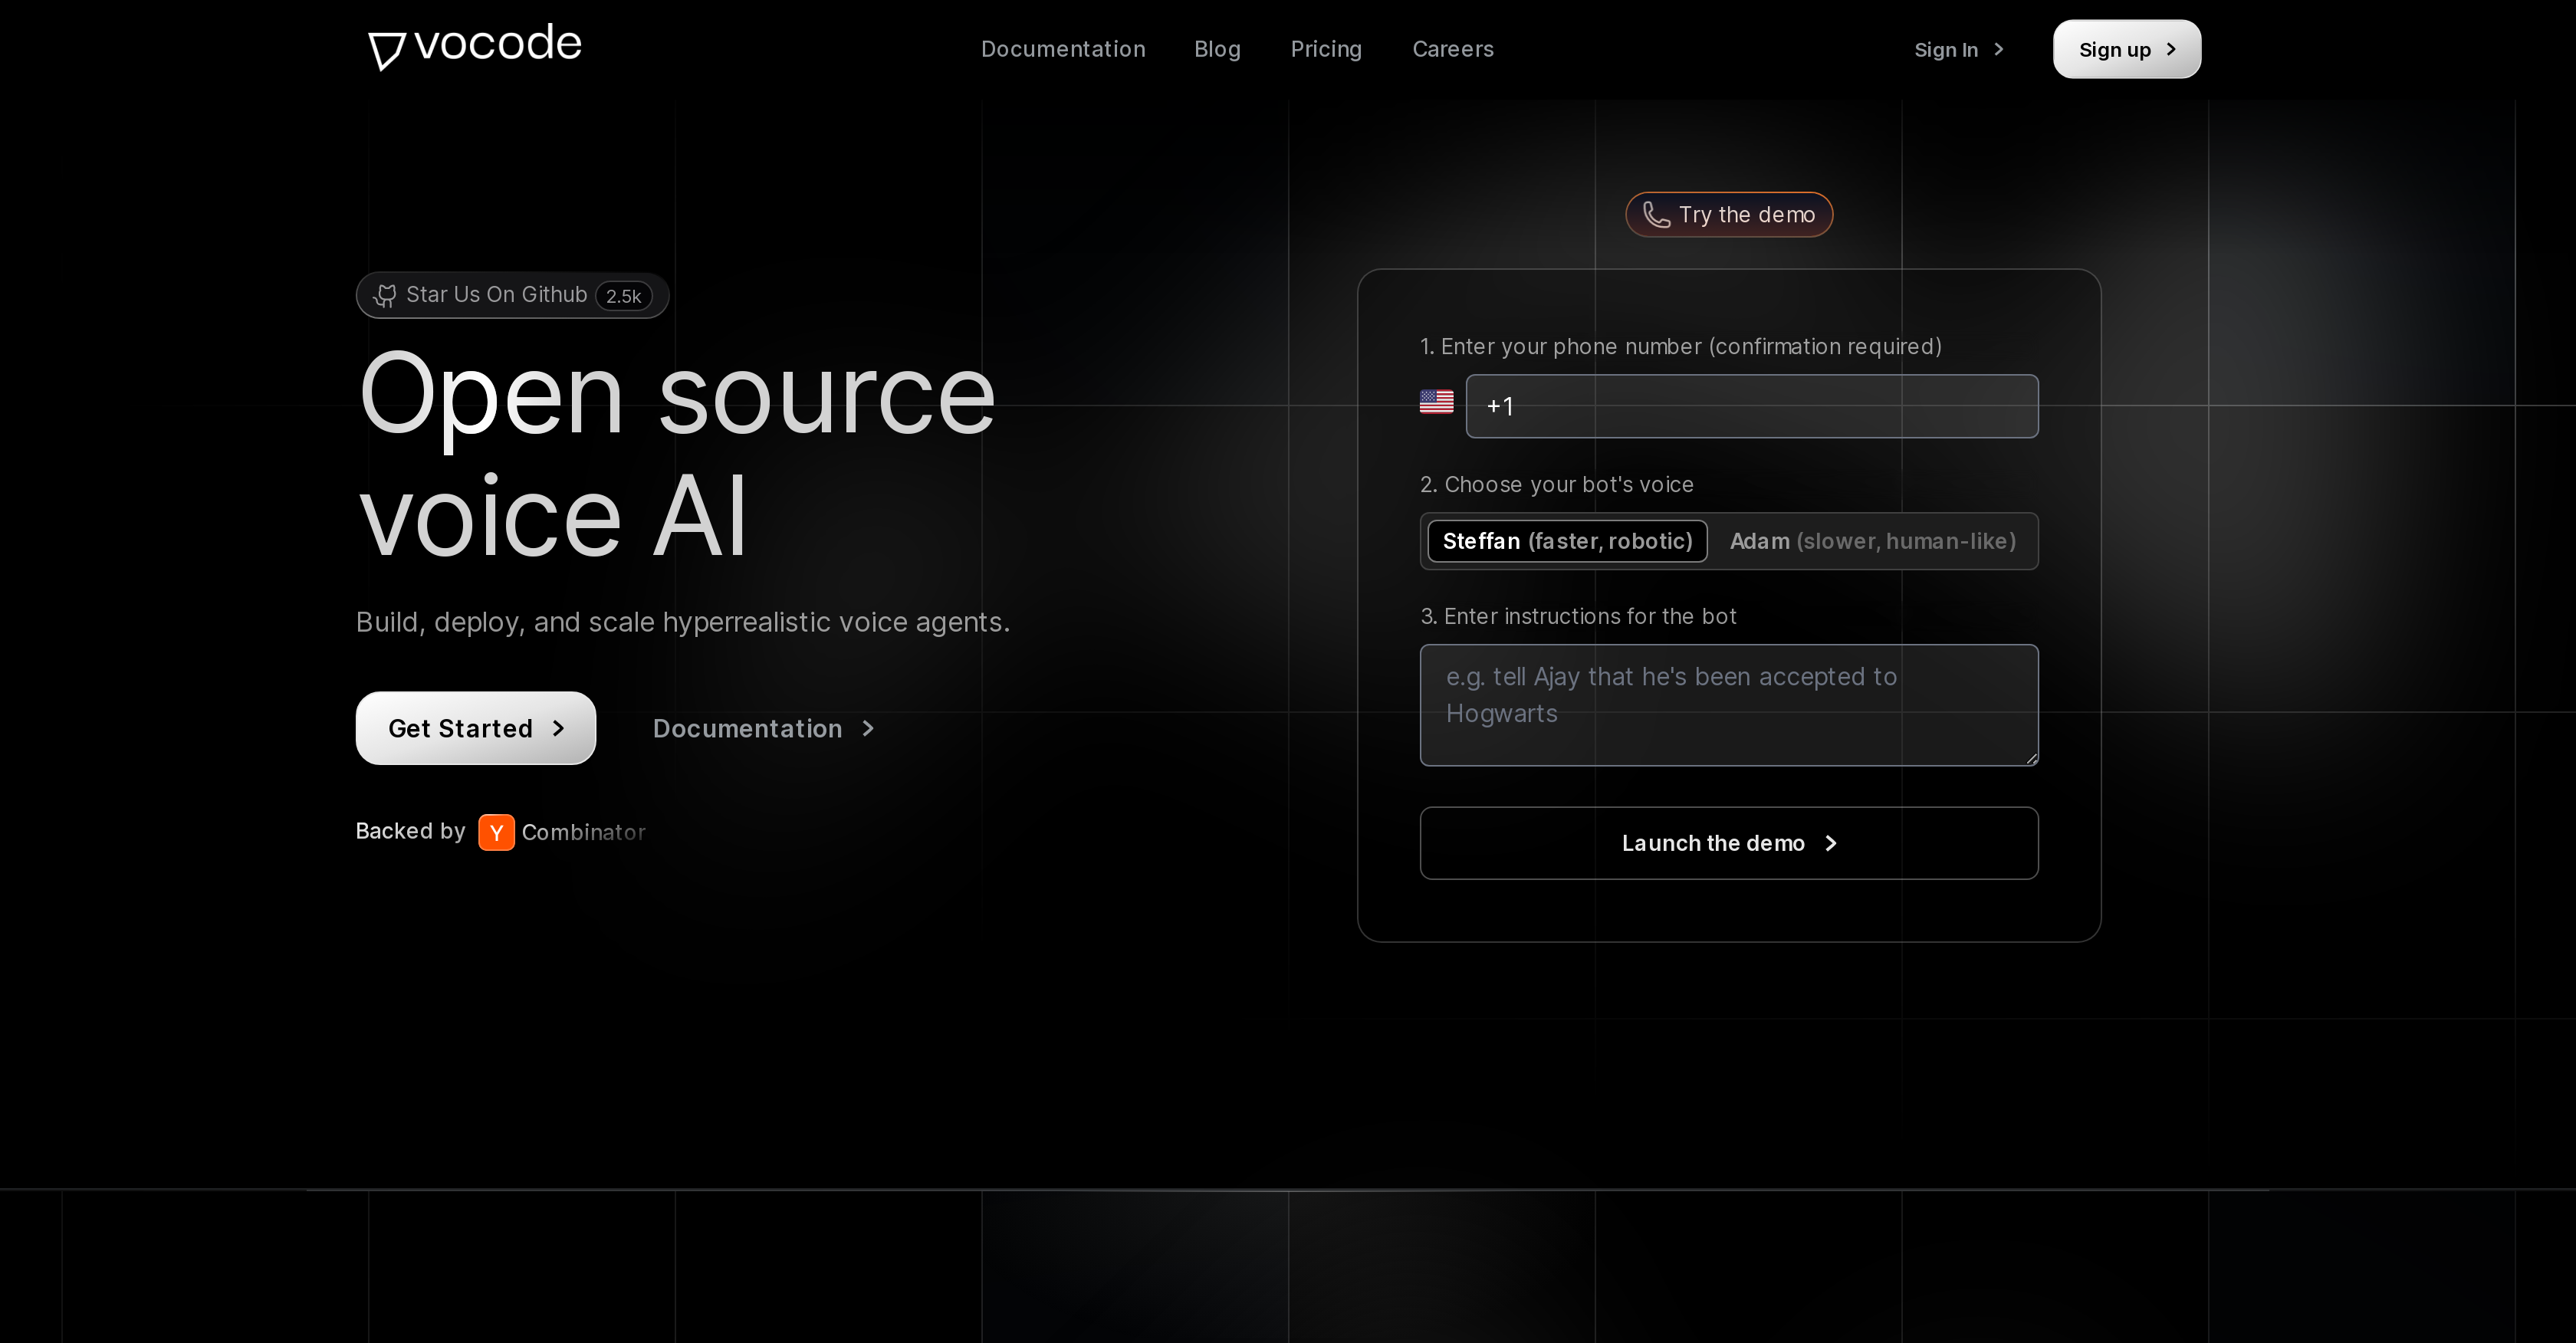Click the arrow inside the Get Started button

tap(558, 728)
